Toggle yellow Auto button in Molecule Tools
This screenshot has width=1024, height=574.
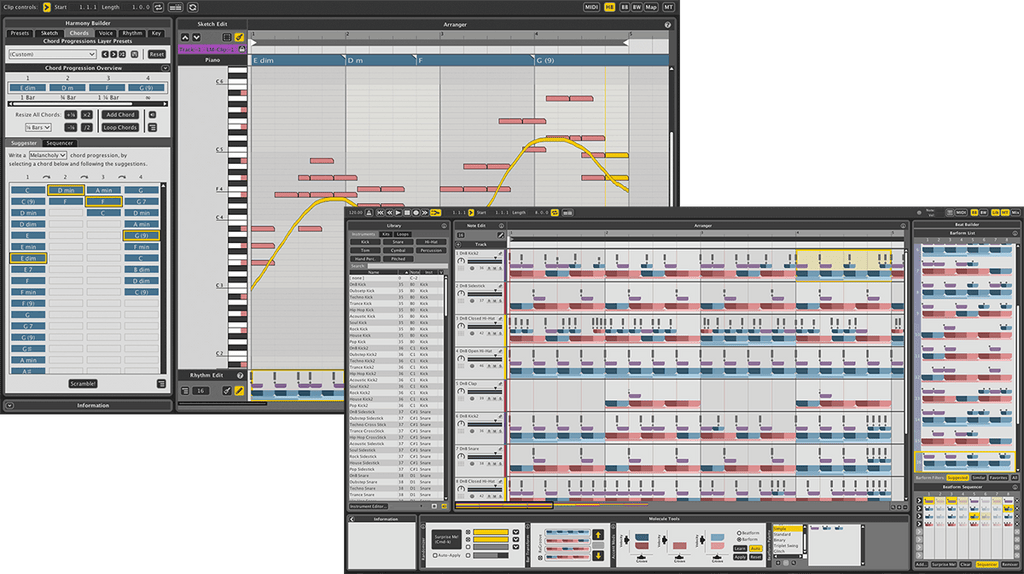pos(756,549)
